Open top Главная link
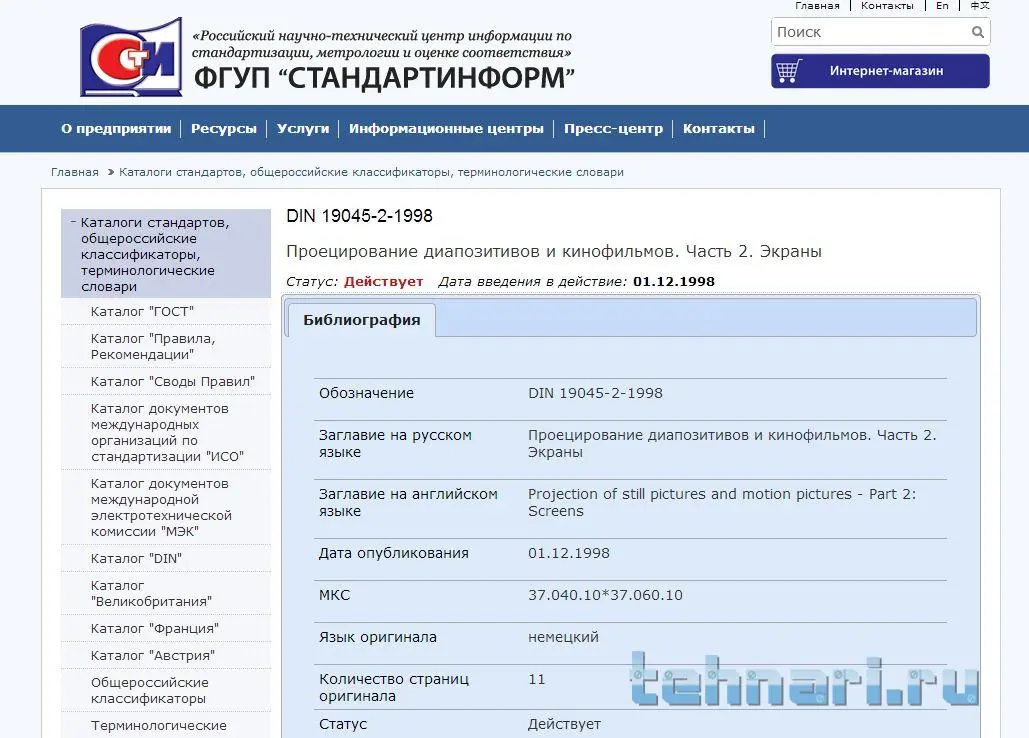The height and width of the screenshot is (738, 1029). point(817,5)
